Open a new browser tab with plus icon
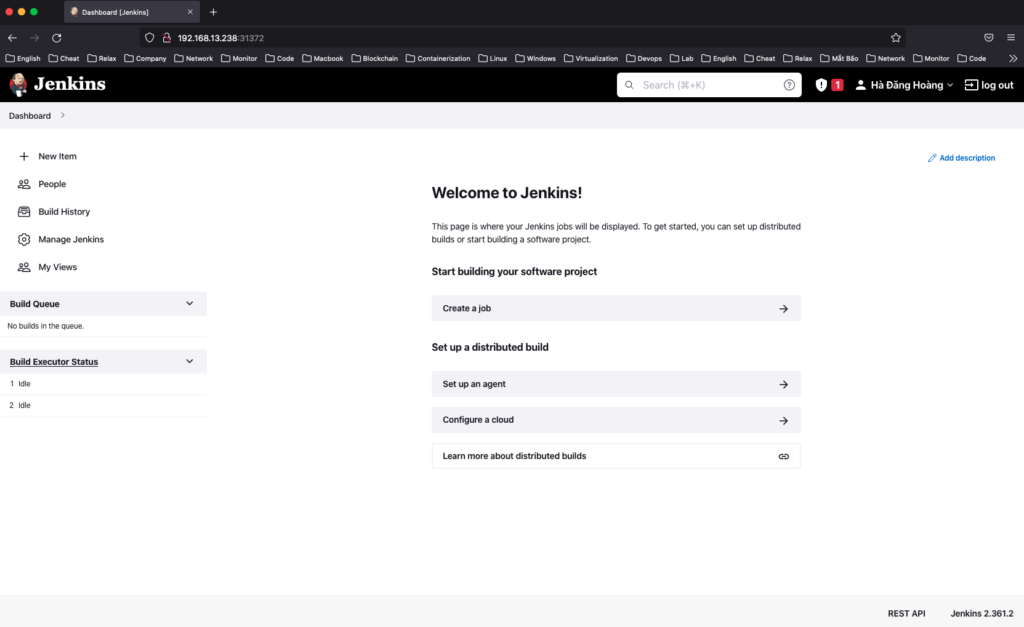The width and height of the screenshot is (1024, 627). 213,12
